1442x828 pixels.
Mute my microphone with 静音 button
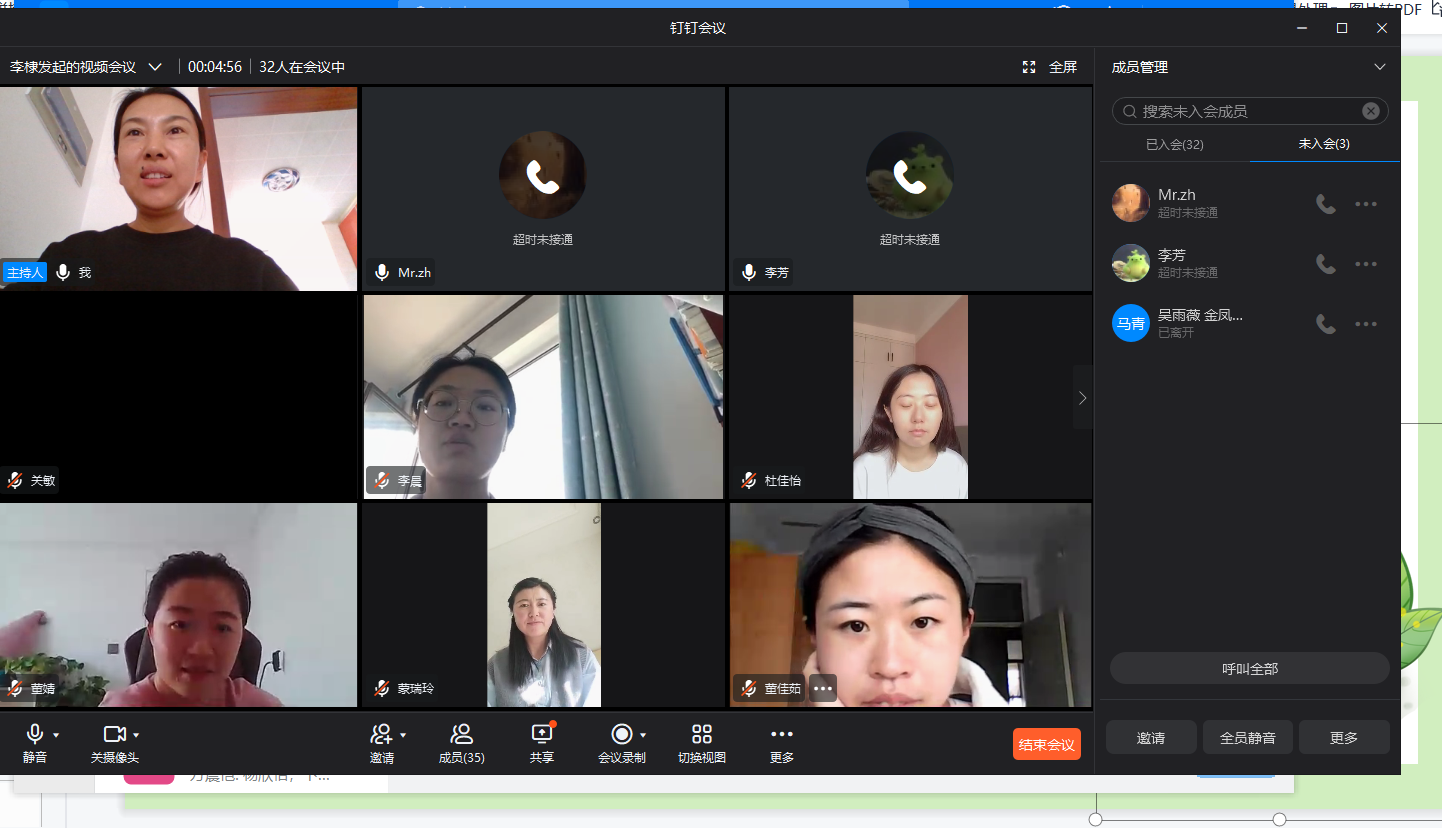(34, 734)
